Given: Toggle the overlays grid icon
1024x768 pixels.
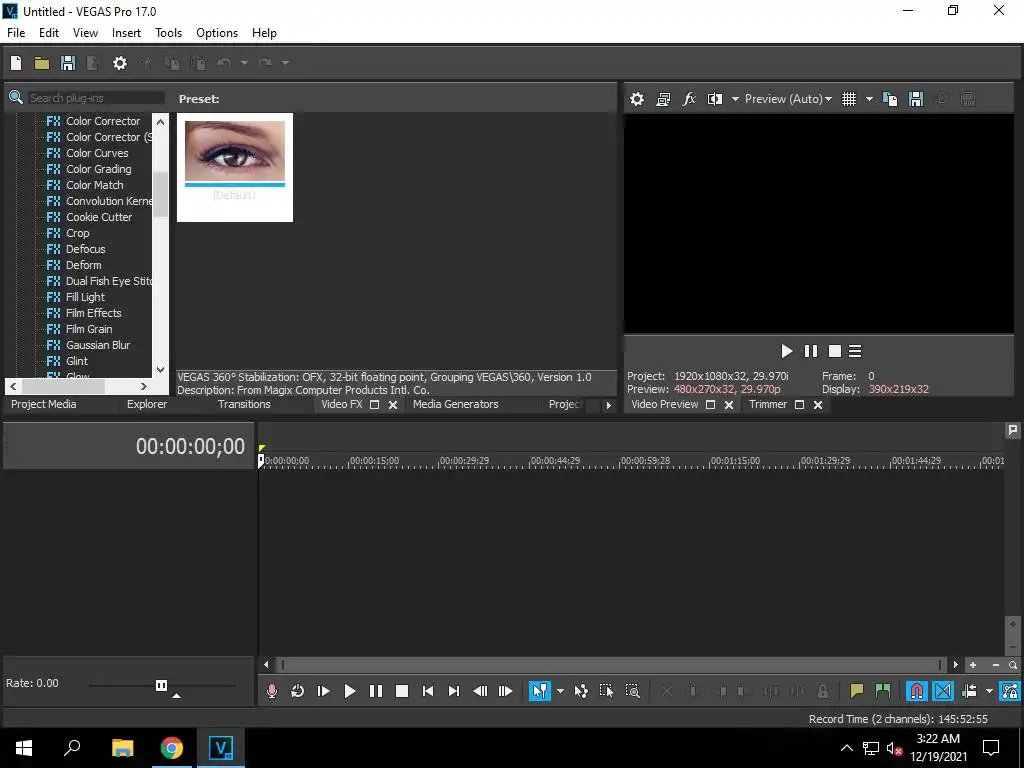Looking at the screenshot, I should tap(848, 99).
